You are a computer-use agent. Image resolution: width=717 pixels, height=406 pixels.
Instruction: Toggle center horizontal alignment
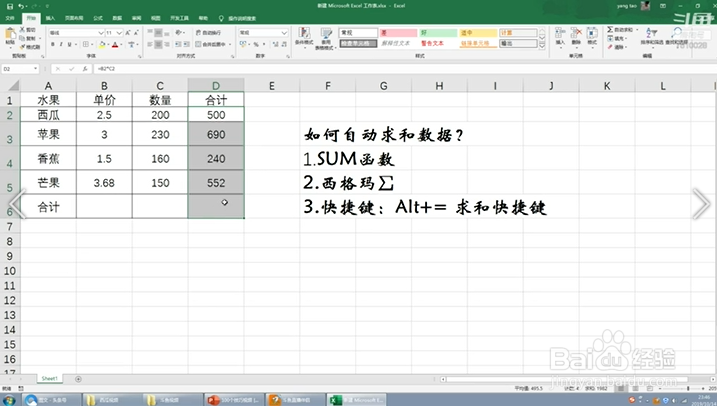pos(158,44)
